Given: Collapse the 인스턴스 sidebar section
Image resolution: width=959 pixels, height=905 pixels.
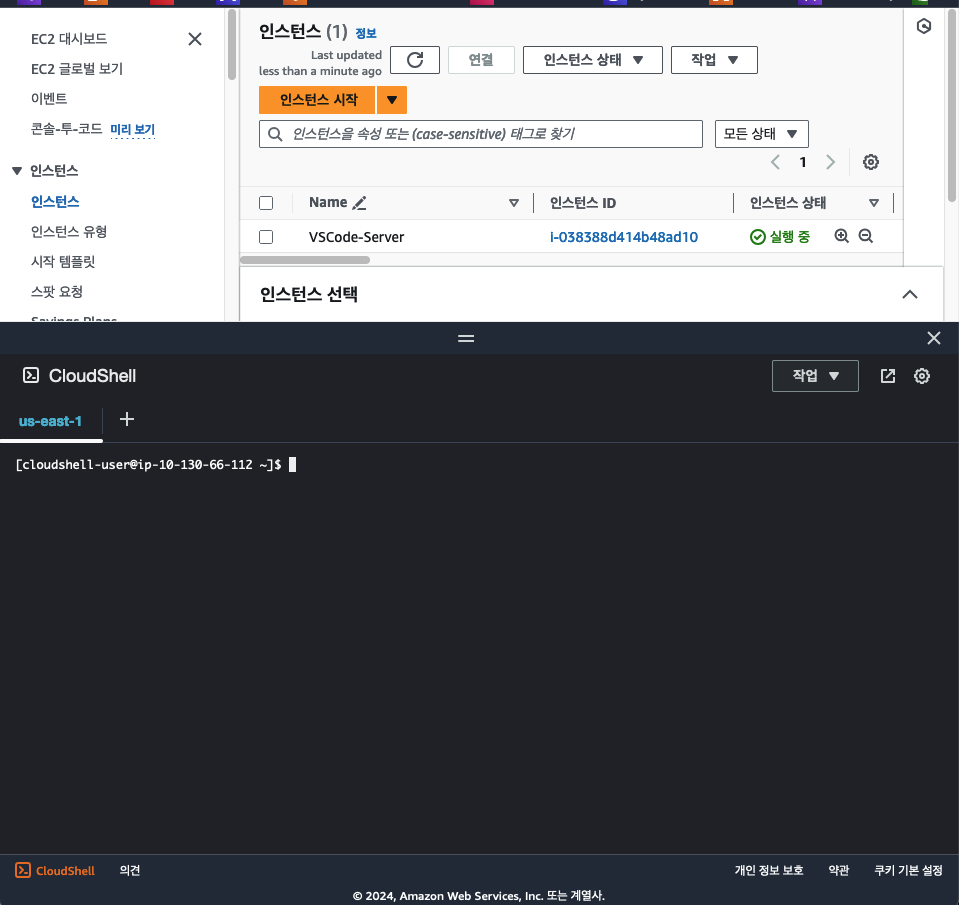Looking at the screenshot, I should tap(17, 171).
